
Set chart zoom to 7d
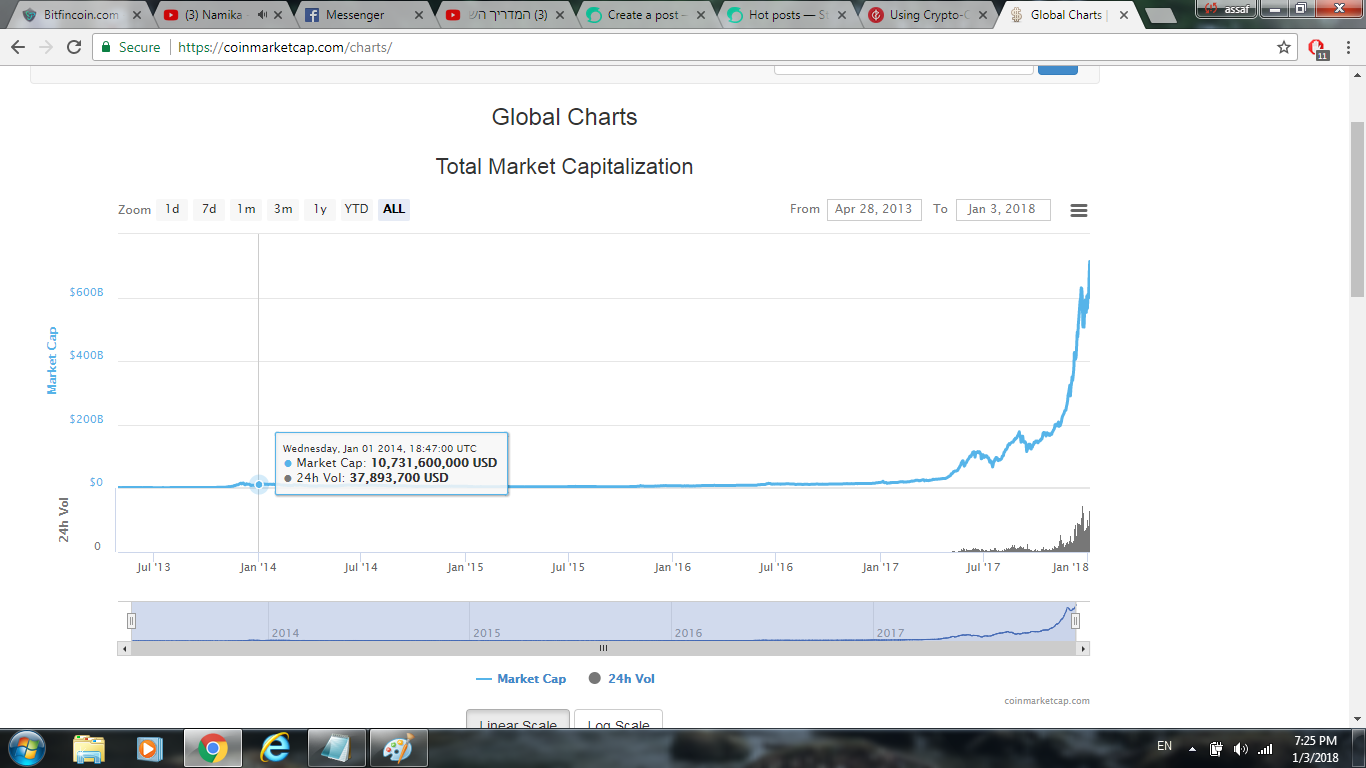pyautogui.click(x=209, y=209)
